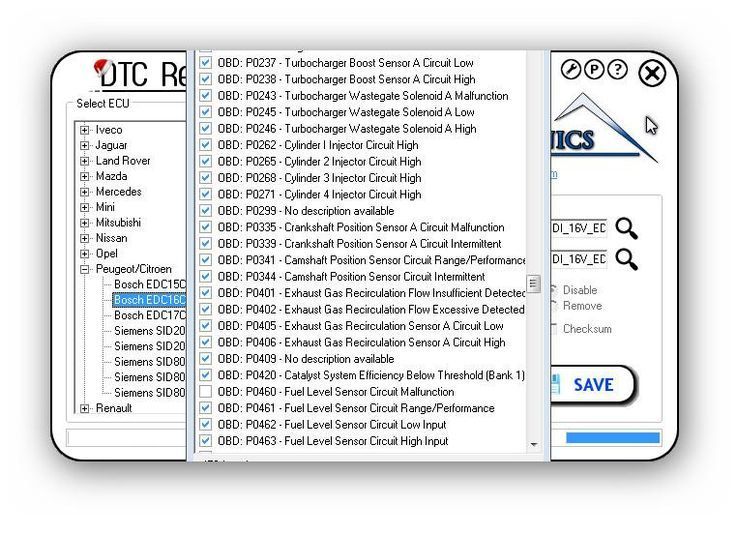Click the lower file path input field
The width and height of the screenshot is (737, 538).
(x=579, y=259)
